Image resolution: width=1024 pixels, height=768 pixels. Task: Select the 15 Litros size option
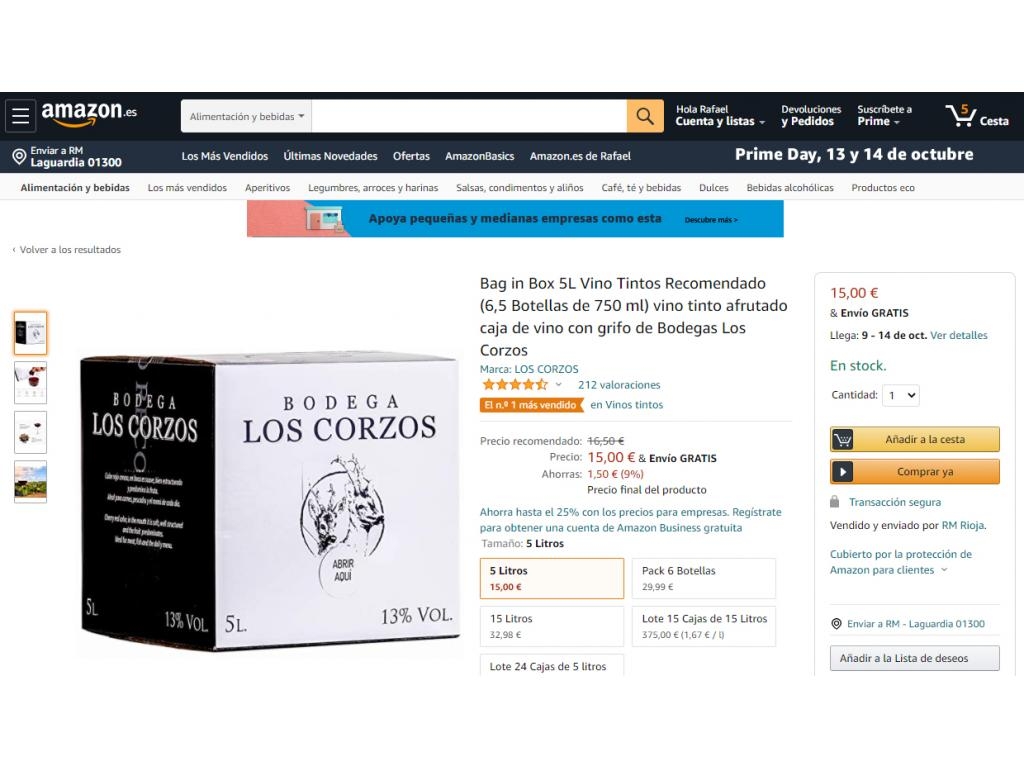click(x=552, y=626)
